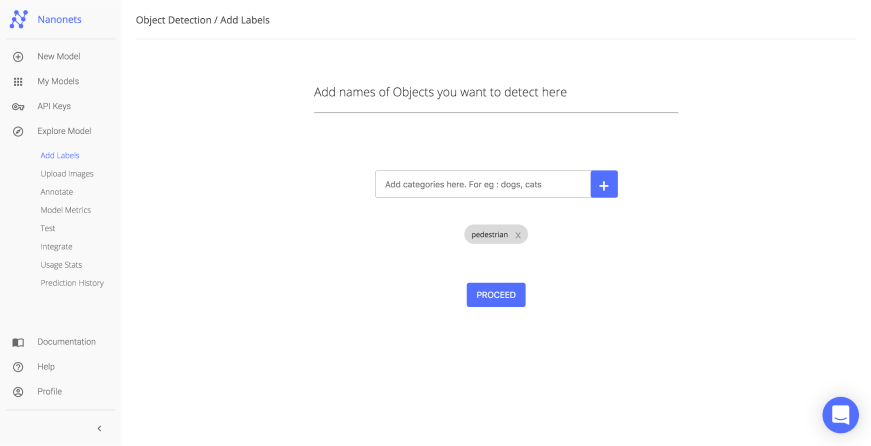Go to Upload Images step
The image size is (871, 446).
pos(67,174)
